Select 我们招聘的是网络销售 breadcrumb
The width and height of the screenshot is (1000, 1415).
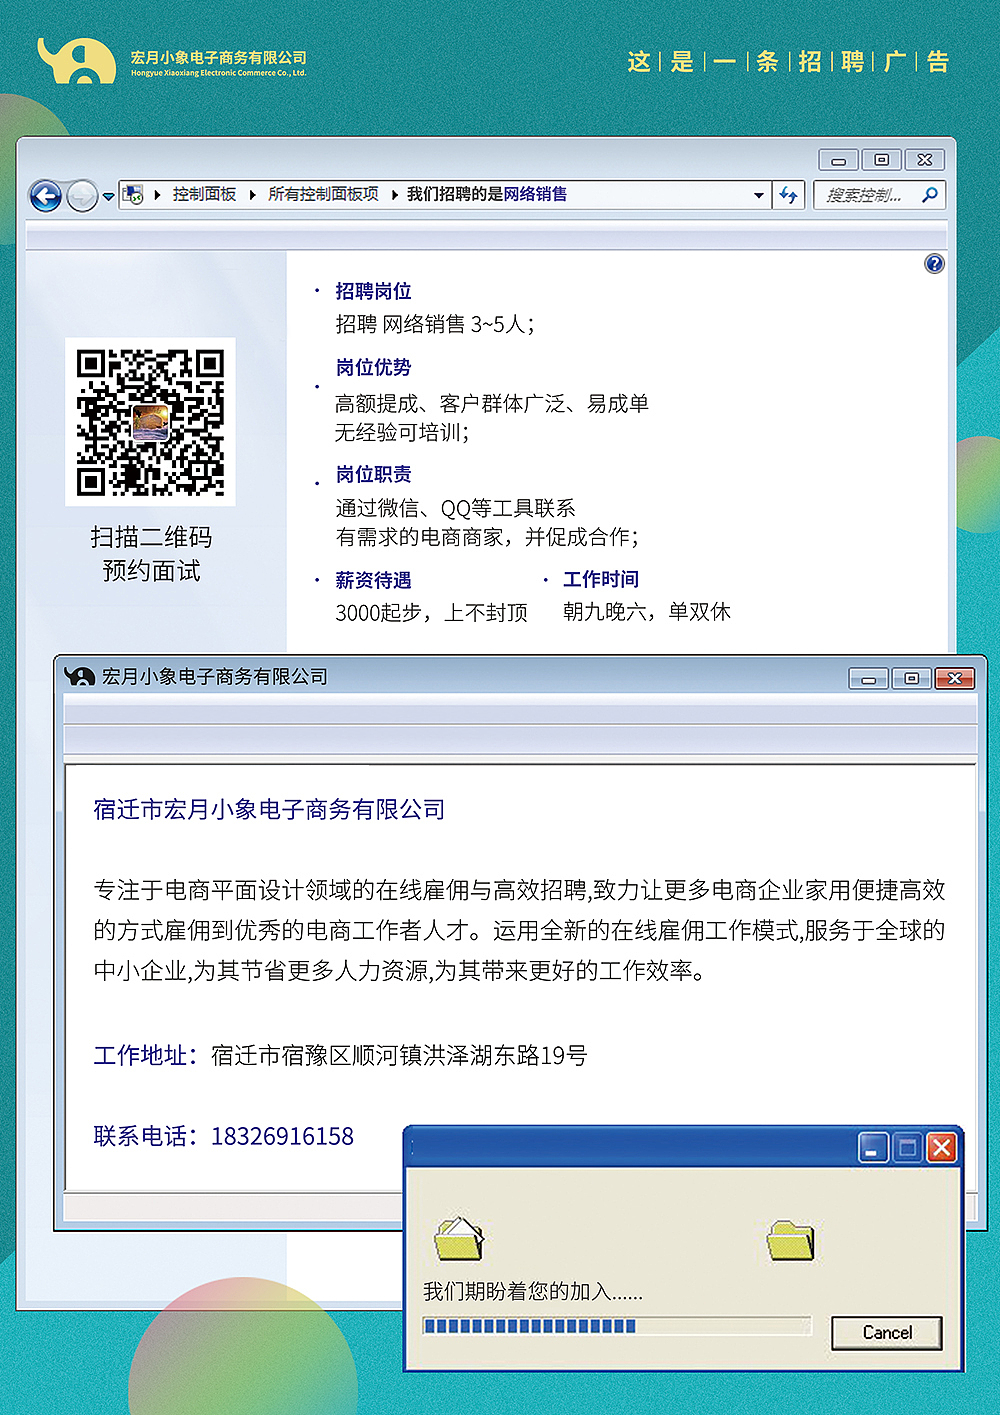click(x=487, y=194)
